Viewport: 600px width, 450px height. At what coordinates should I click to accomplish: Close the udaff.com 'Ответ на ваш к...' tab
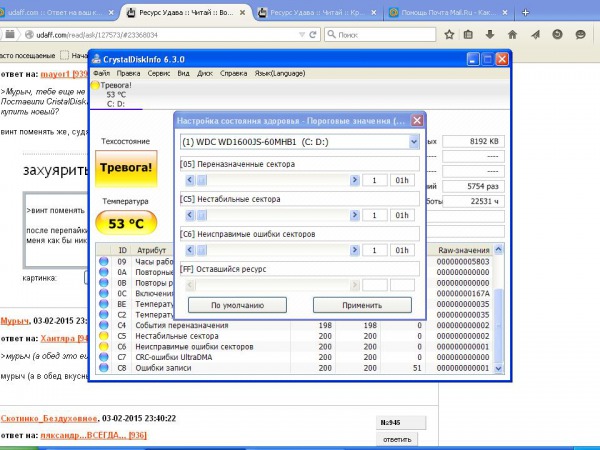pyautogui.click(x=111, y=13)
